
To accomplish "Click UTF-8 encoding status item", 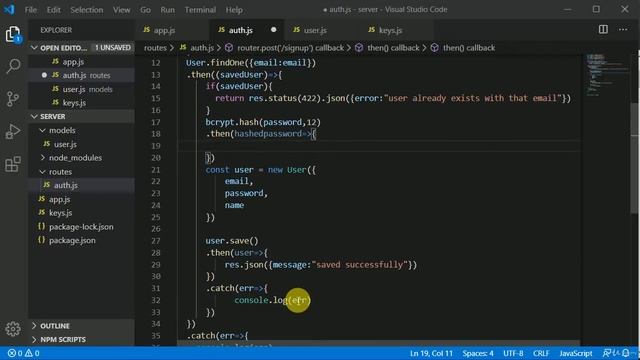I will pyautogui.click(x=513, y=353).
